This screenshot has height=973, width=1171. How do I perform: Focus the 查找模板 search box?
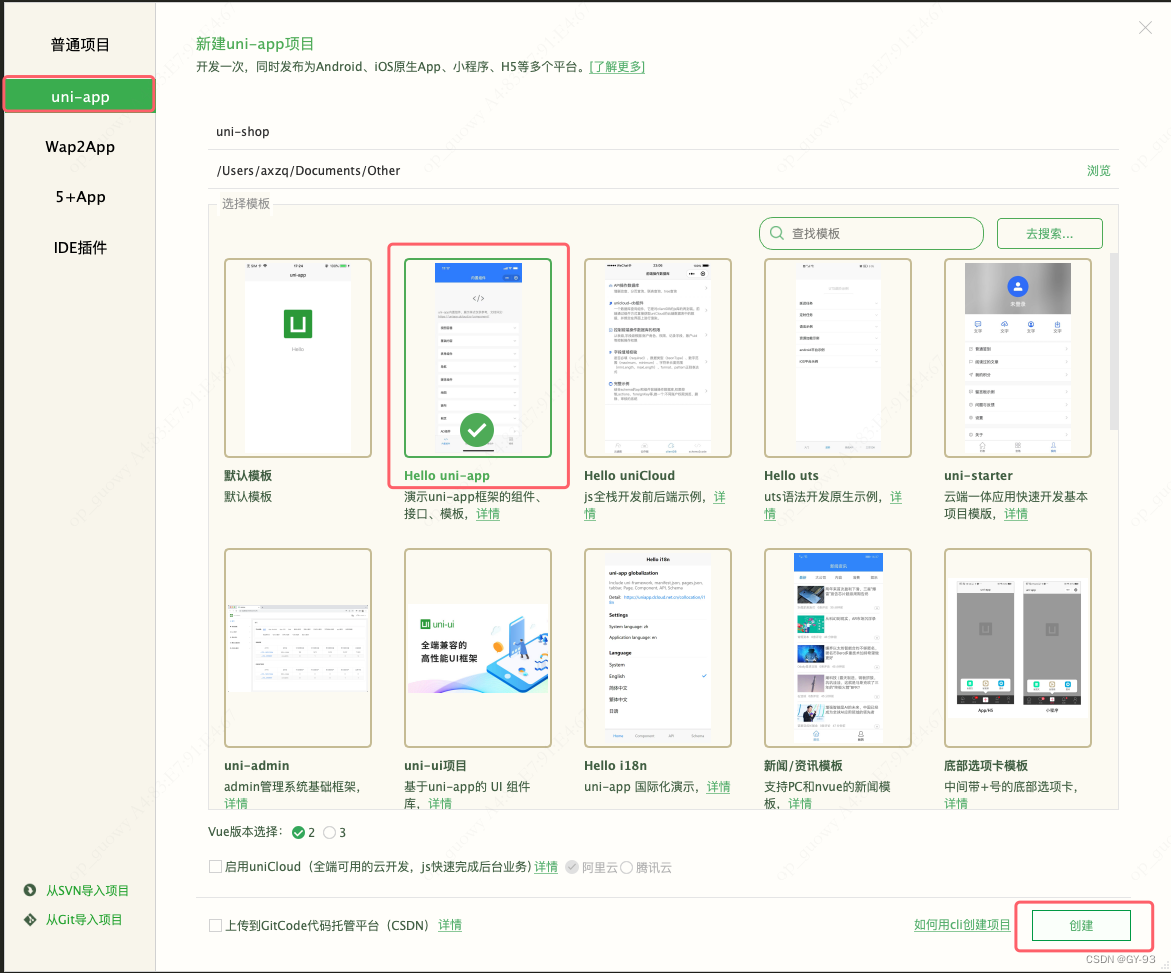(871, 233)
